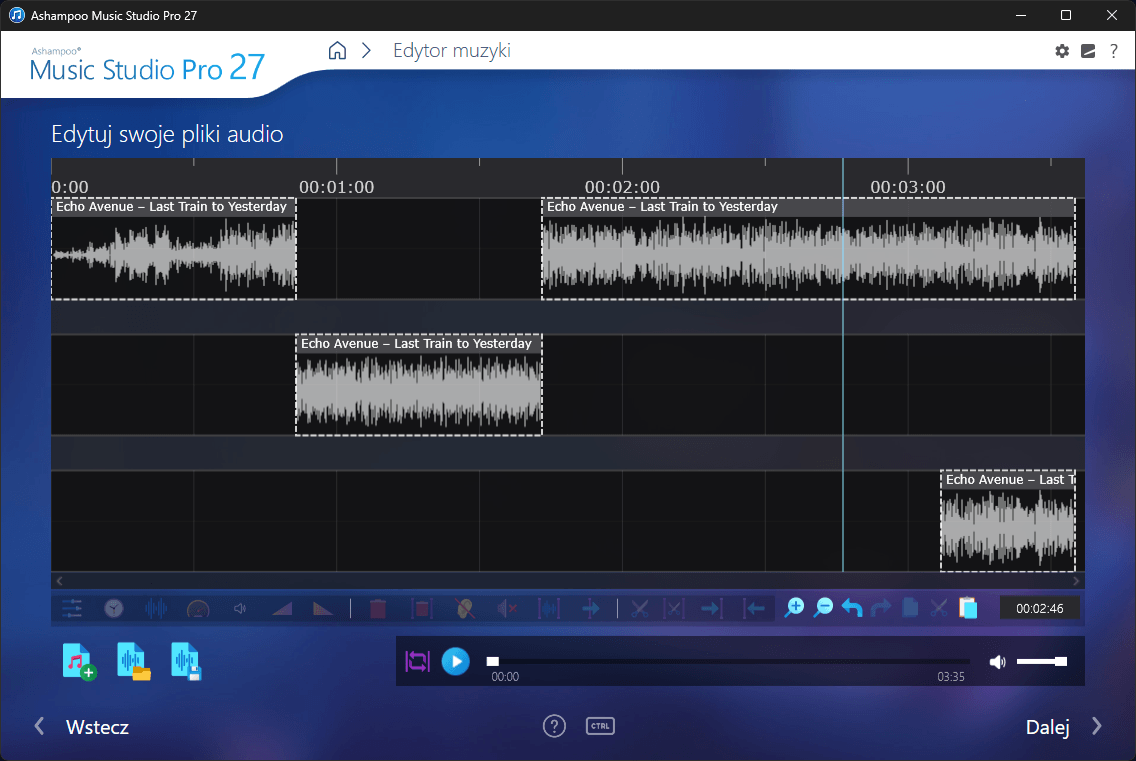Save the audio project to disk
The height and width of the screenshot is (761, 1136).
pyautogui.click(x=186, y=662)
